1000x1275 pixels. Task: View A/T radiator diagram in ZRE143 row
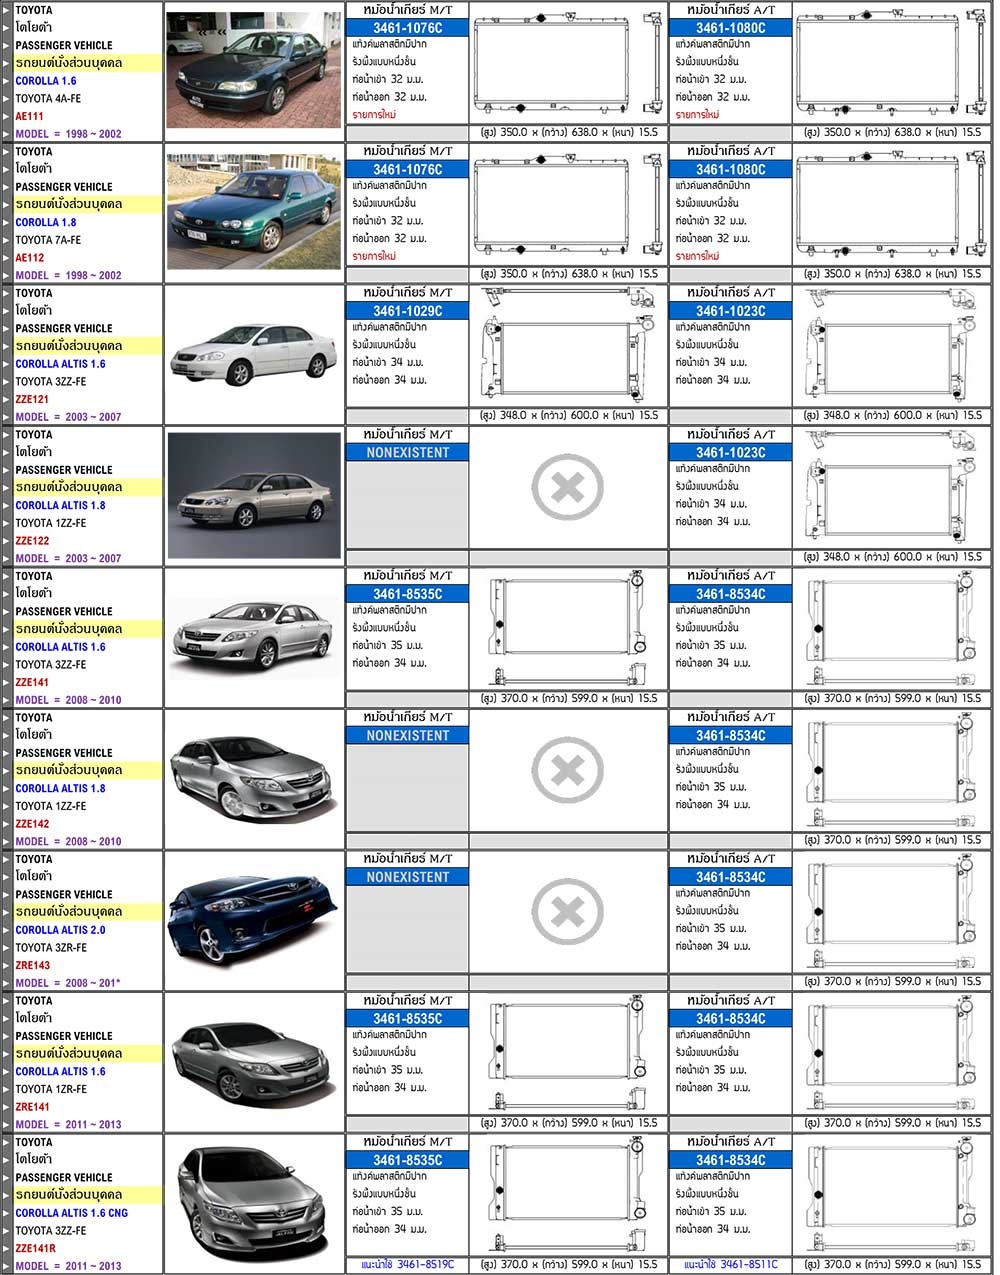pyautogui.click(x=891, y=913)
